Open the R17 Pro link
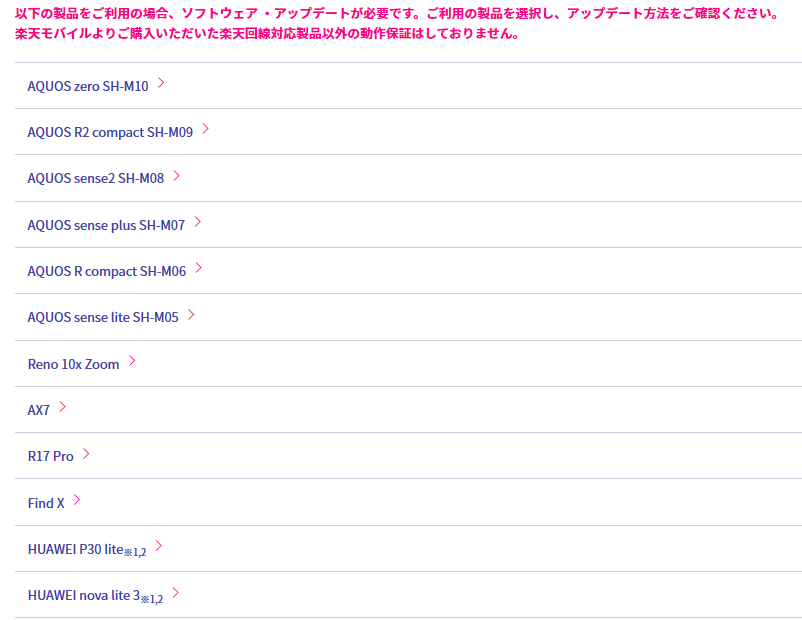Screen dimensions: 802x620 pos(51,456)
